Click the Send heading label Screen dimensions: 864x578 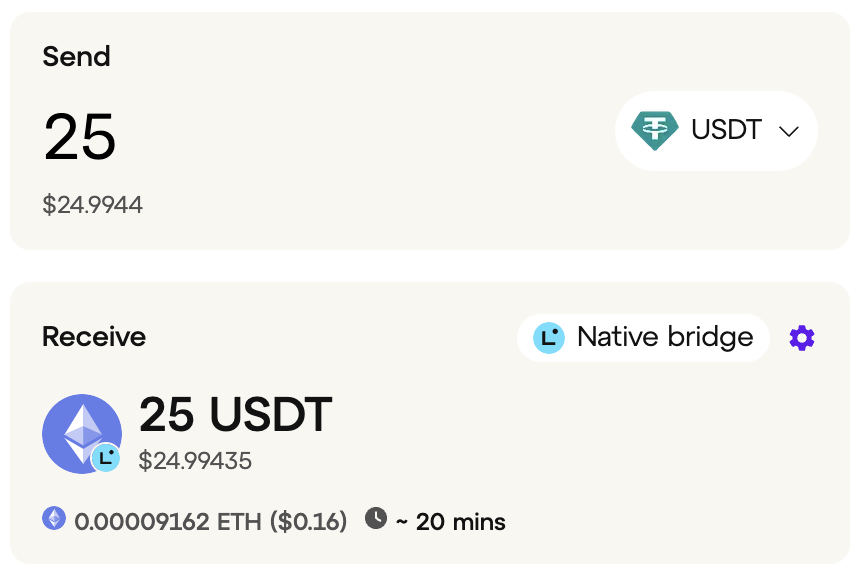(x=77, y=56)
